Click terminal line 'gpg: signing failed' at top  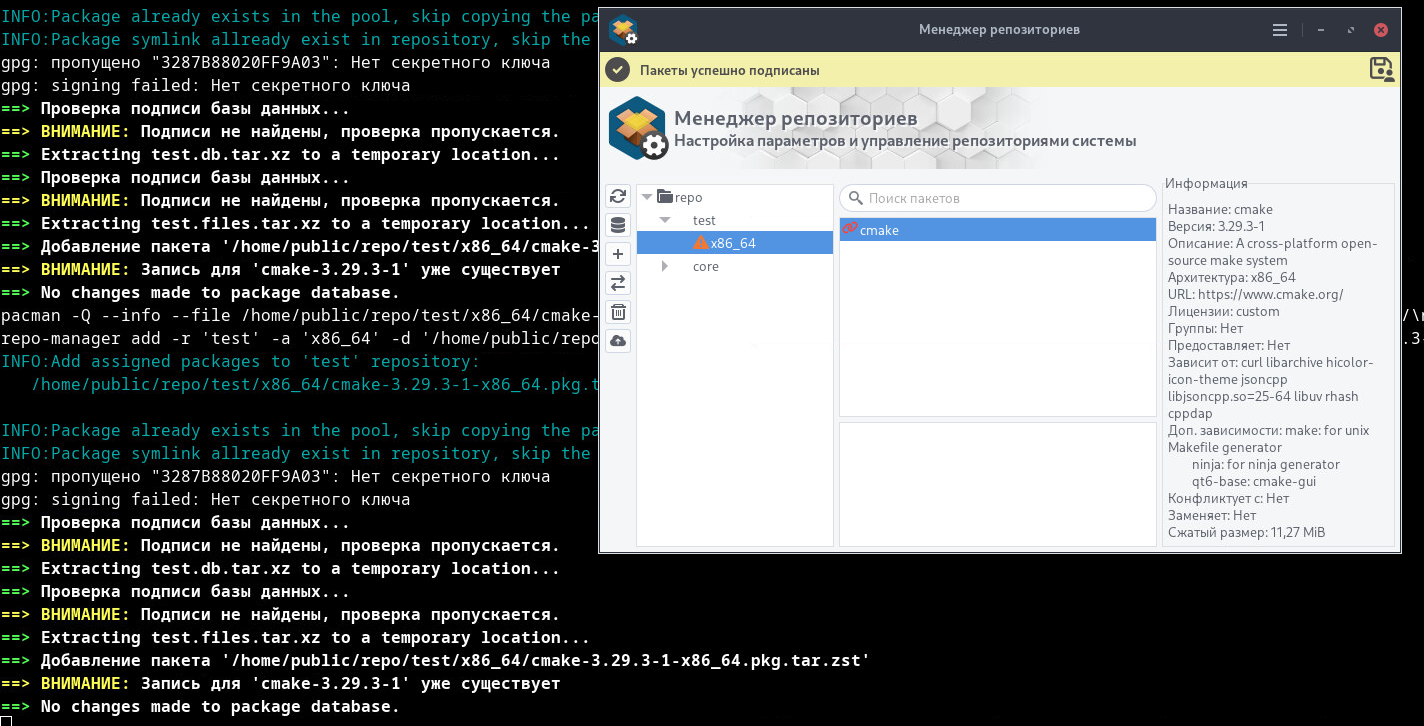(205, 86)
